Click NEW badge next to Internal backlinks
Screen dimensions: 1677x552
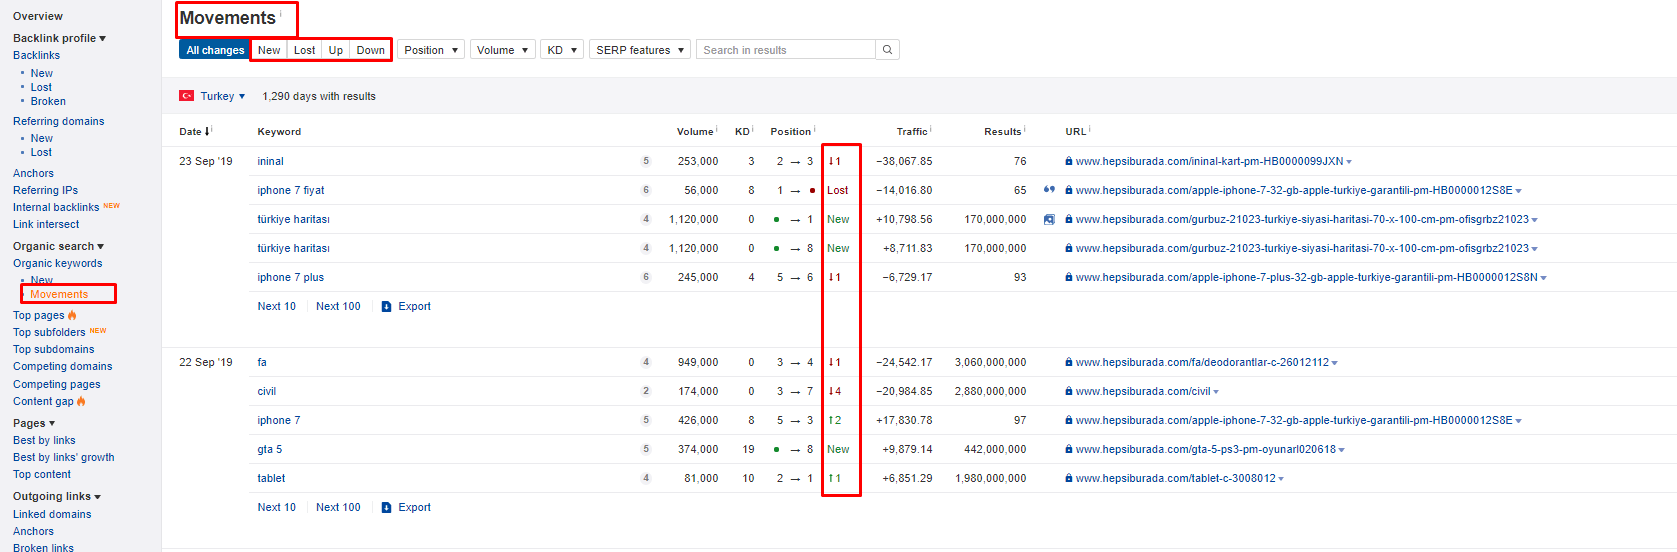tap(111, 206)
